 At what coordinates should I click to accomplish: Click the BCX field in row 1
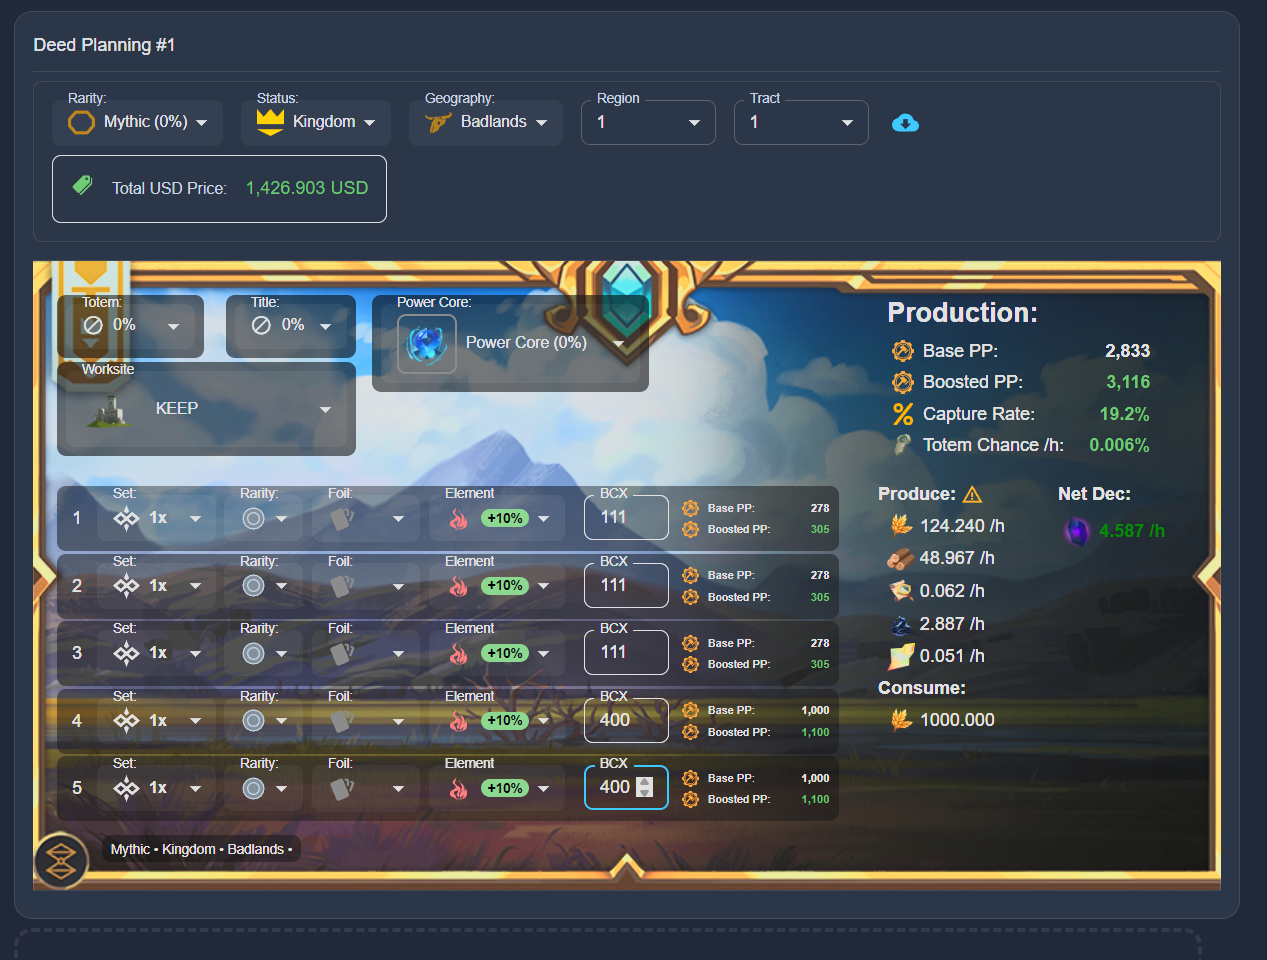pos(626,518)
